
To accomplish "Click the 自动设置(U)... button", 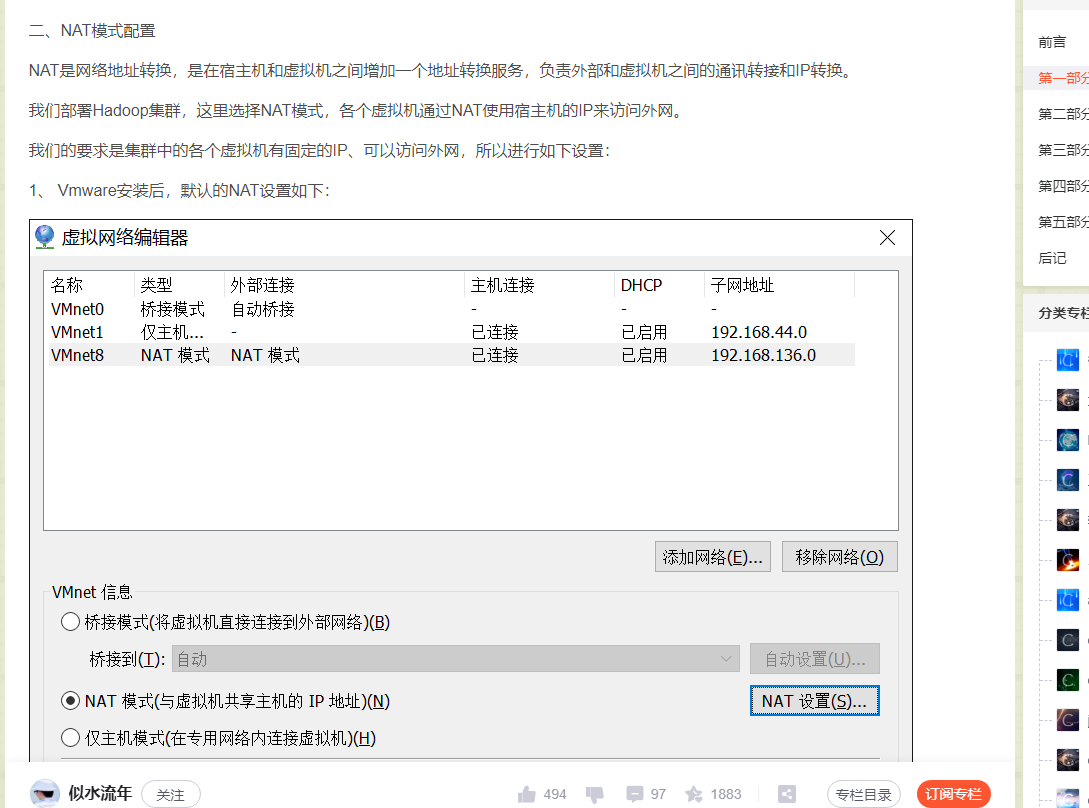I will pyautogui.click(x=815, y=659).
